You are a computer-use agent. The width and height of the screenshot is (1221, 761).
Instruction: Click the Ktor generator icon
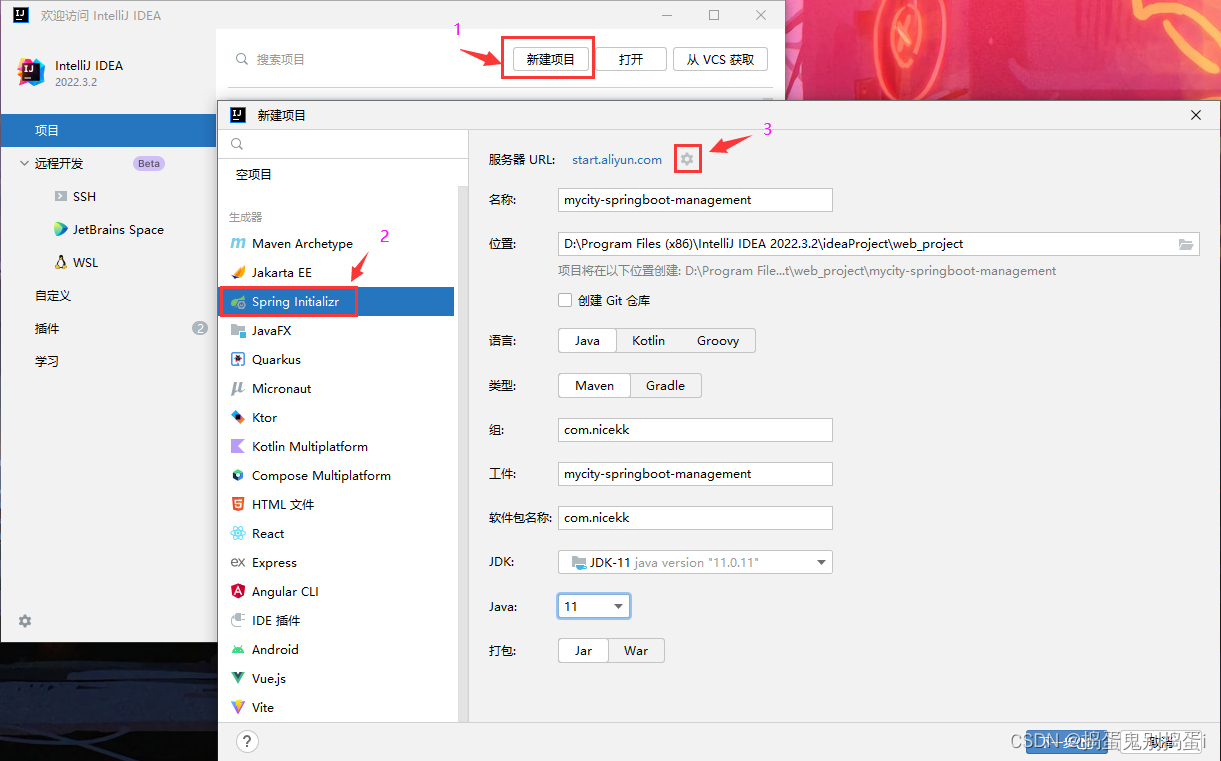238,417
